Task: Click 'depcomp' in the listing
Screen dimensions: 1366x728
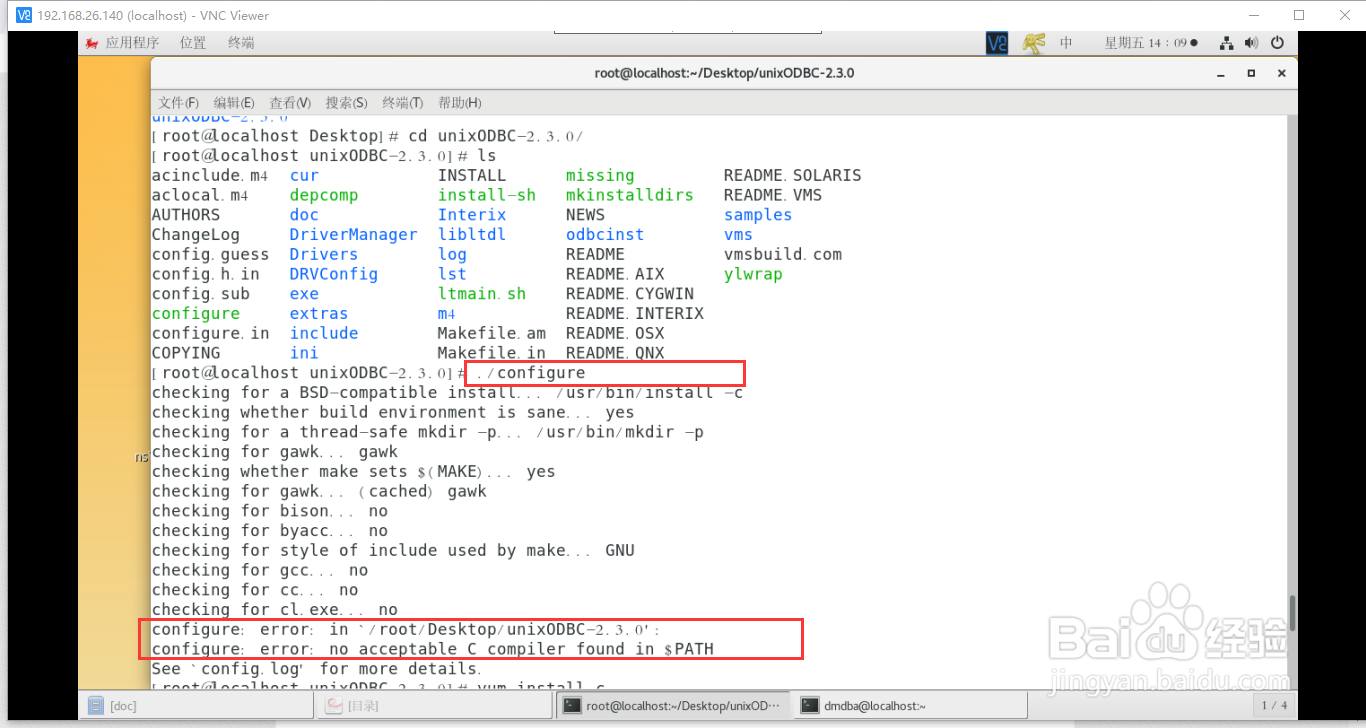Action: pyautogui.click(x=324, y=195)
